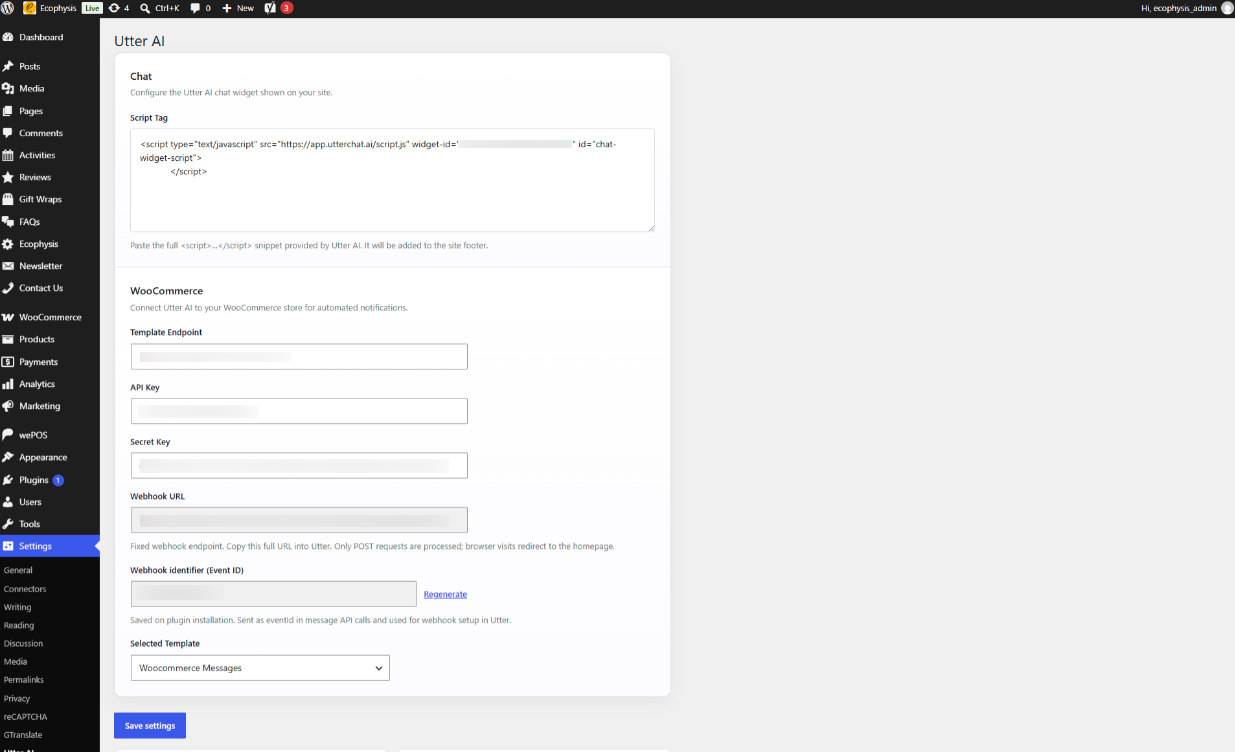Open the Ctrl+K search icon

pos(146,8)
